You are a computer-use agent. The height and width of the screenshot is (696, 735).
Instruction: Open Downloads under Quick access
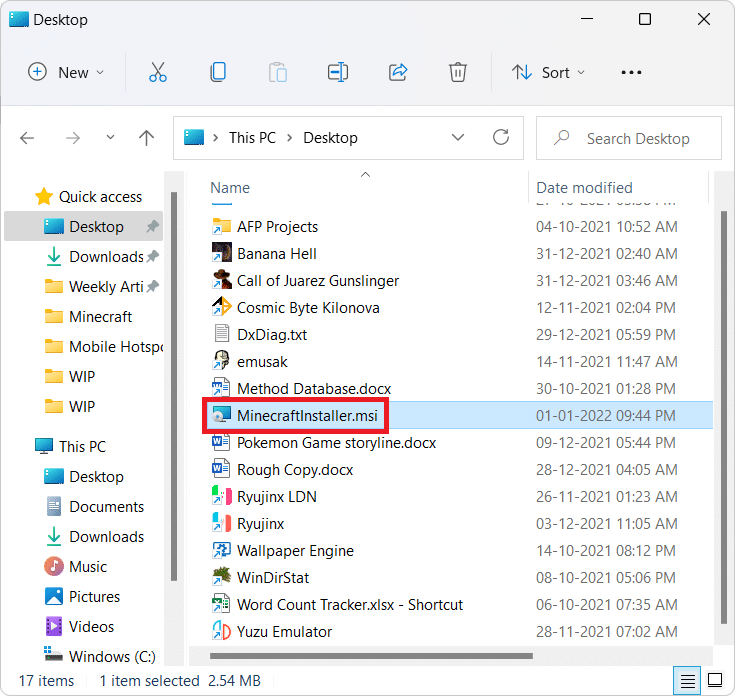[106, 257]
